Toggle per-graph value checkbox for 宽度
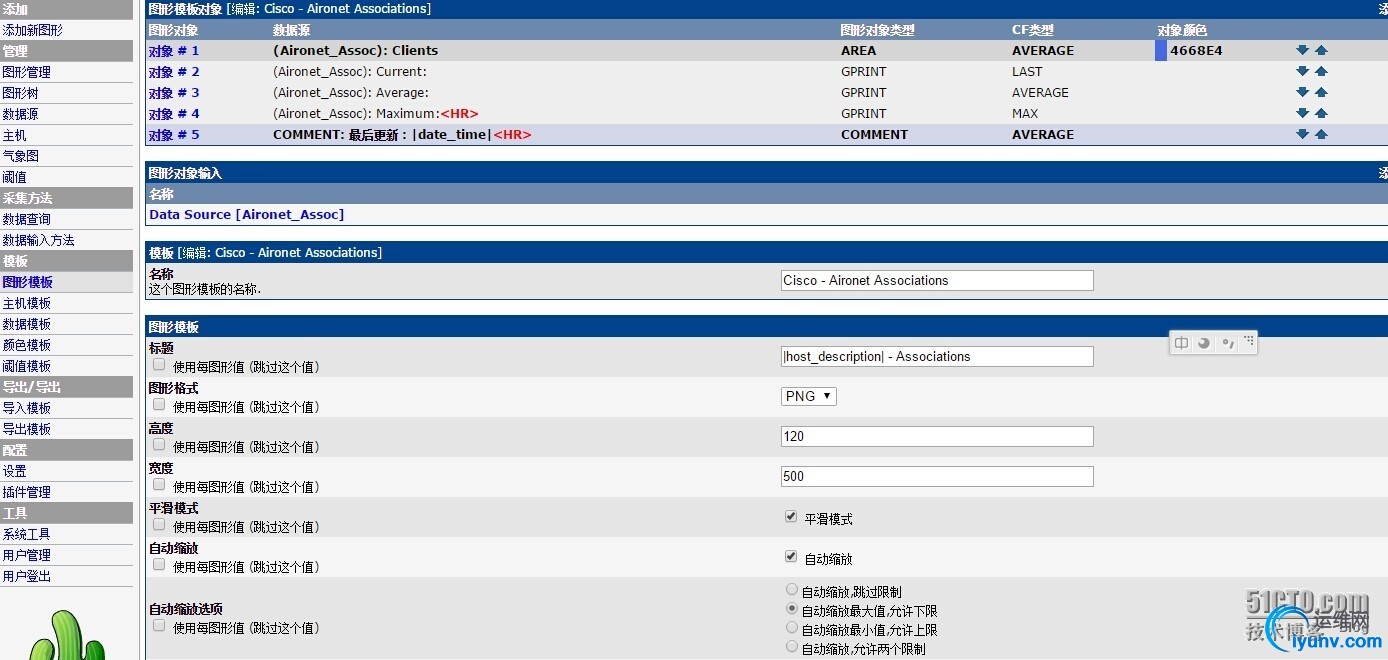Image resolution: width=1388 pixels, height=660 pixels. [x=159, y=485]
